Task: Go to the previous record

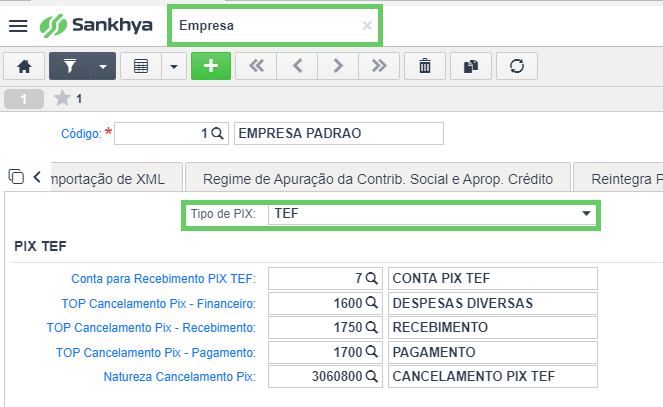Action: 297,66
